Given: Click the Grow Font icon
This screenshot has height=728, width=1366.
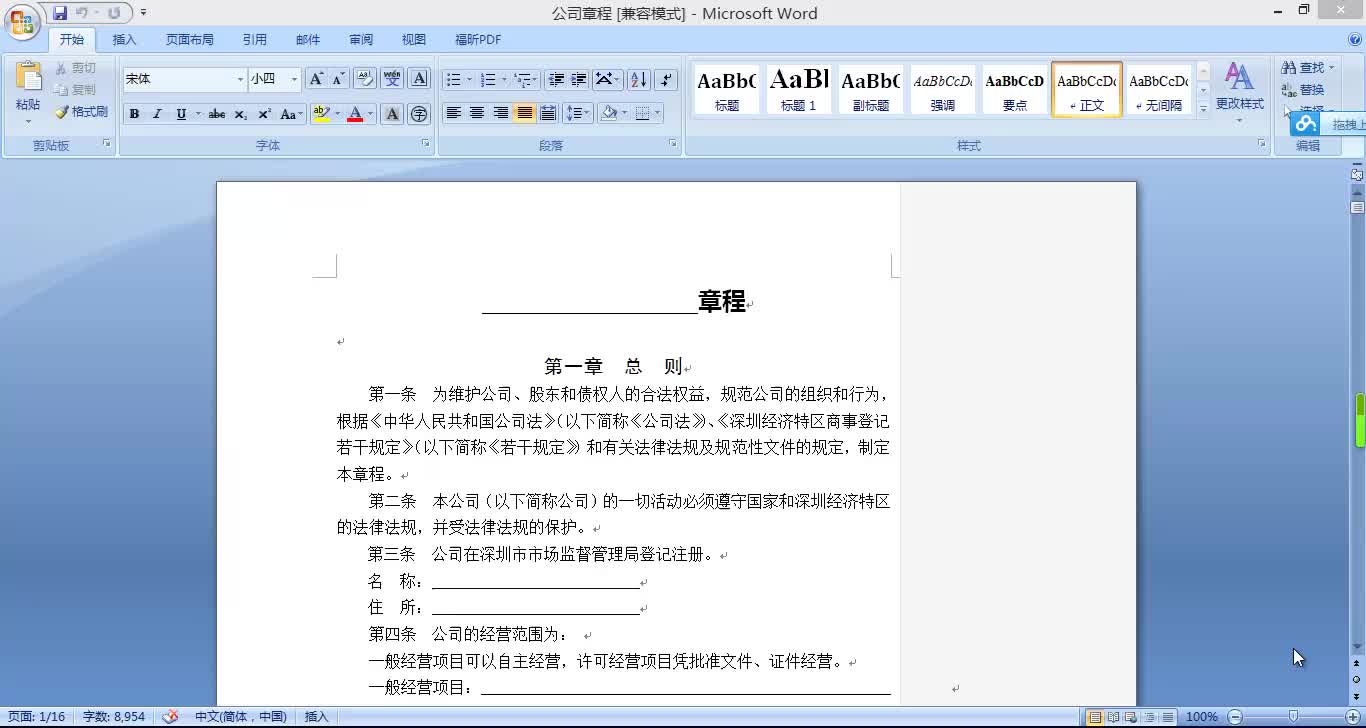Looking at the screenshot, I should click(x=316, y=79).
